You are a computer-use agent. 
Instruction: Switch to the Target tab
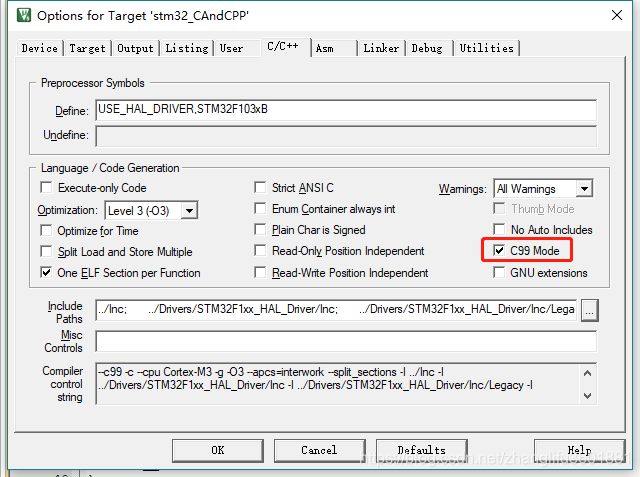[87, 48]
